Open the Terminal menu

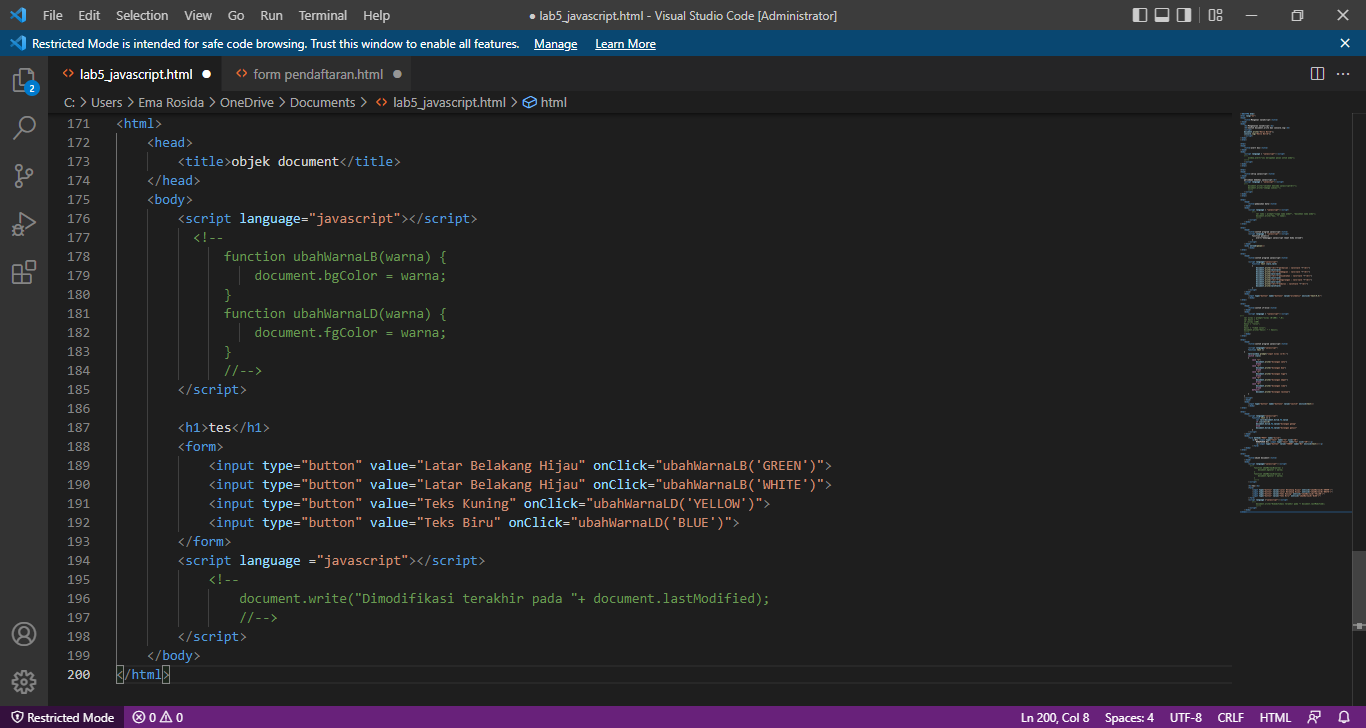tap(322, 15)
